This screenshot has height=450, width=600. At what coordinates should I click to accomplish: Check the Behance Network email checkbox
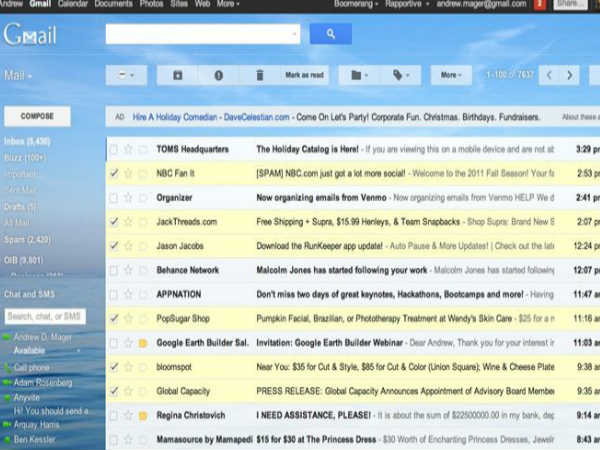point(114,270)
